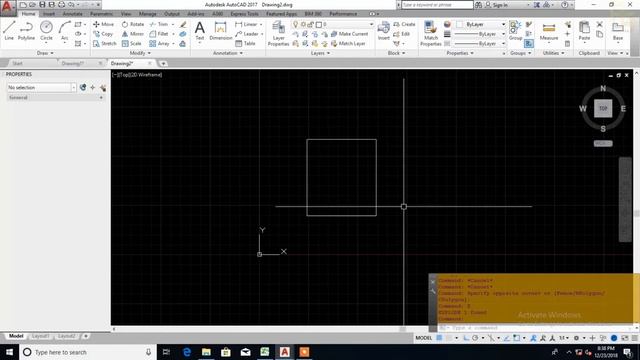The image size is (640, 360).
Task: Switch to the View ribbon tab
Action: [x=126, y=14]
